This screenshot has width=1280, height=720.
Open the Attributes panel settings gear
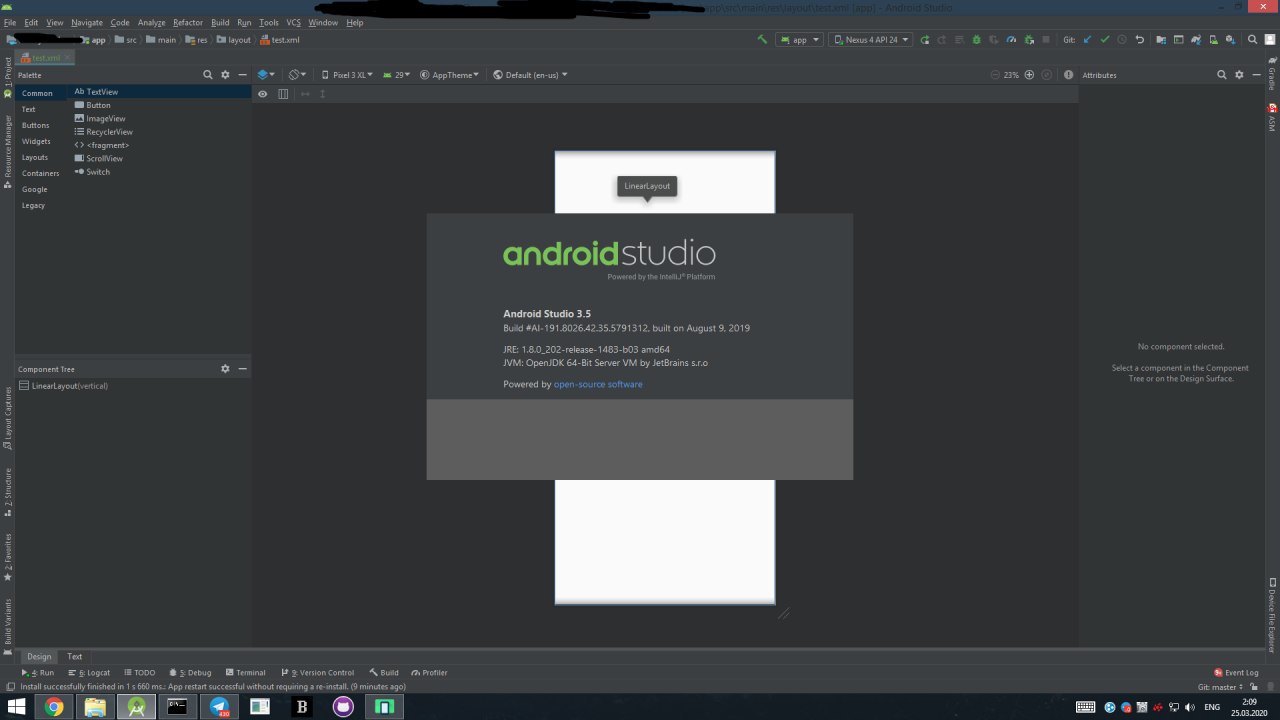click(x=1239, y=75)
